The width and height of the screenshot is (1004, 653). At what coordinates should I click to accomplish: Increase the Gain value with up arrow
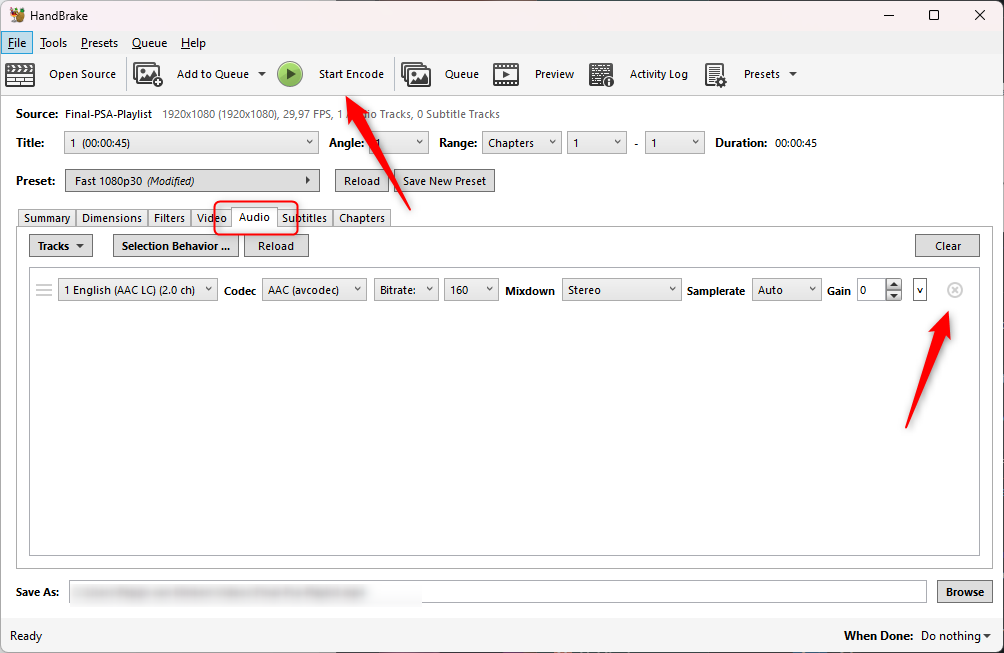point(894,285)
